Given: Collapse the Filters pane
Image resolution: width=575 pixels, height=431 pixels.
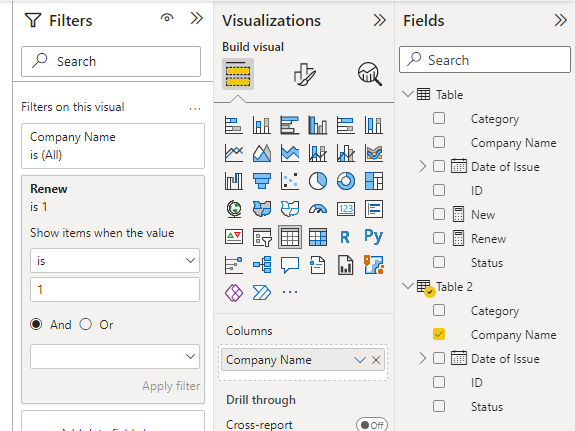Looking at the screenshot, I should coord(197,18).
